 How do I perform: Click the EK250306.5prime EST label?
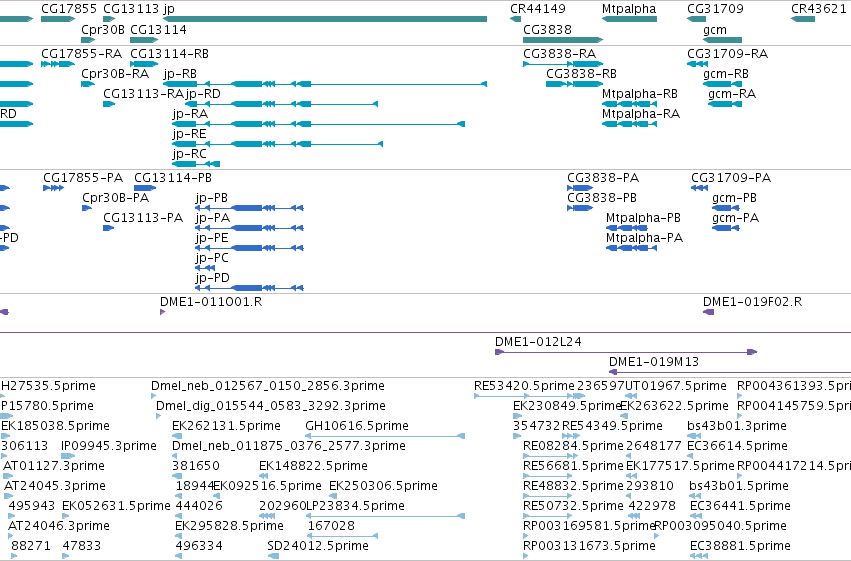383,486
